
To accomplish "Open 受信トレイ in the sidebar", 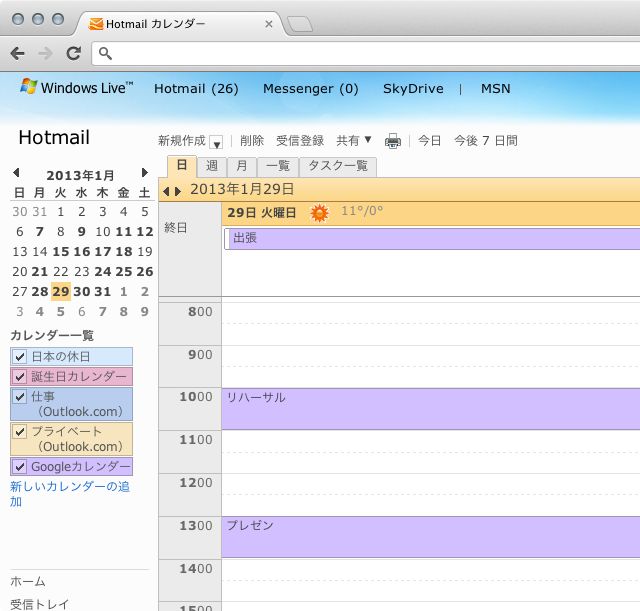I will [39, 604].
